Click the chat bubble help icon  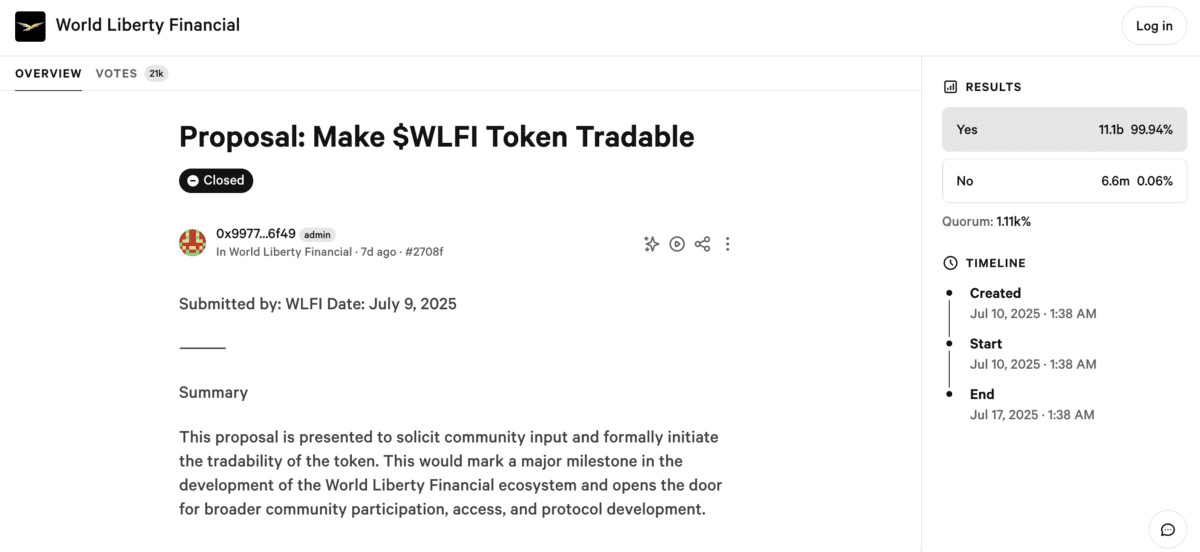(1167, 529)
